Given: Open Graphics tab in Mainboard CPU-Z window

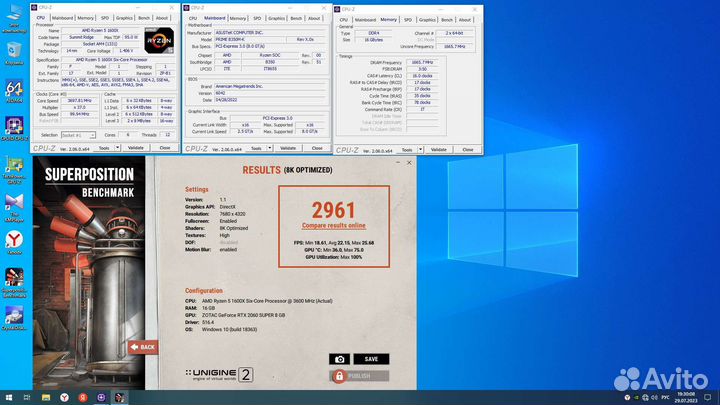Looking at the screenshot, I should 276,18.
